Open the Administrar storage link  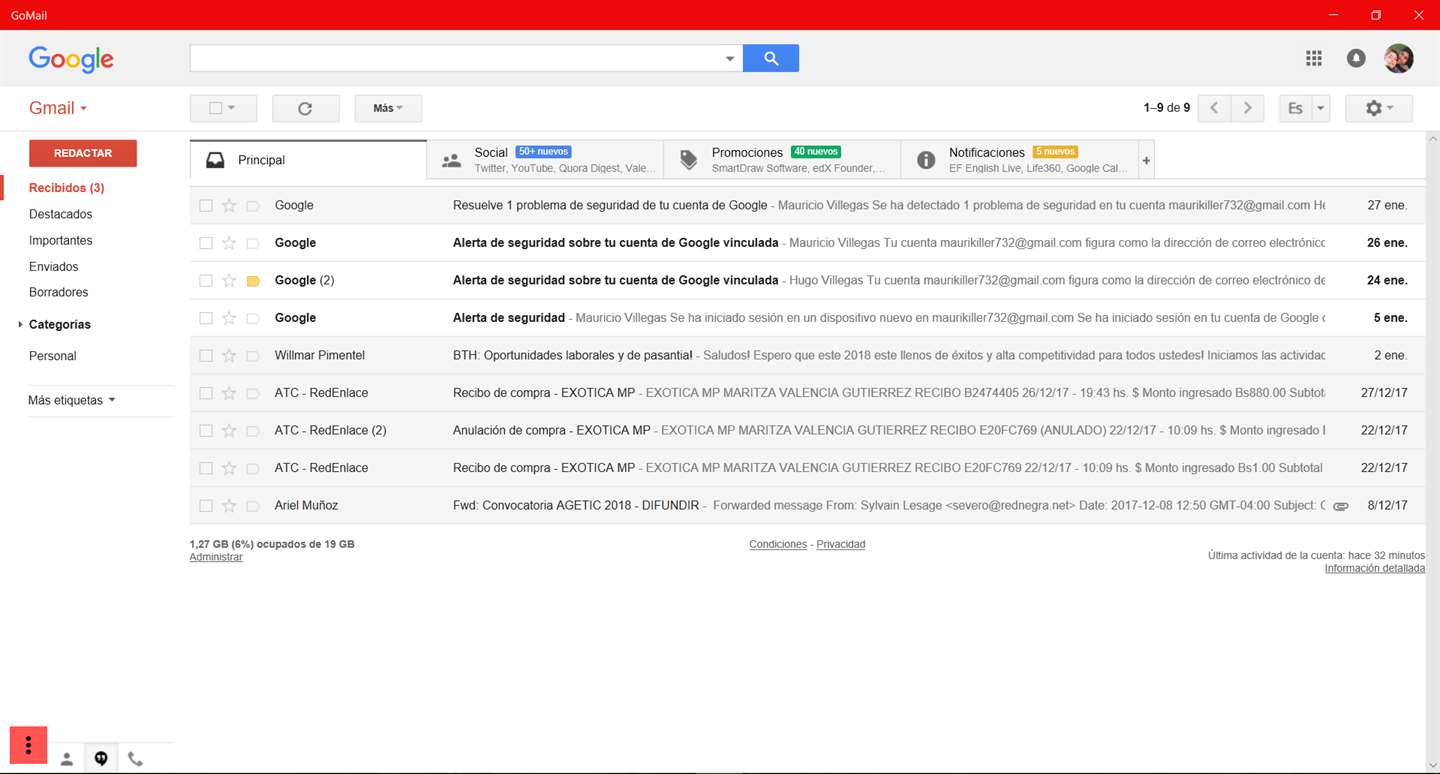pos(216,557)
